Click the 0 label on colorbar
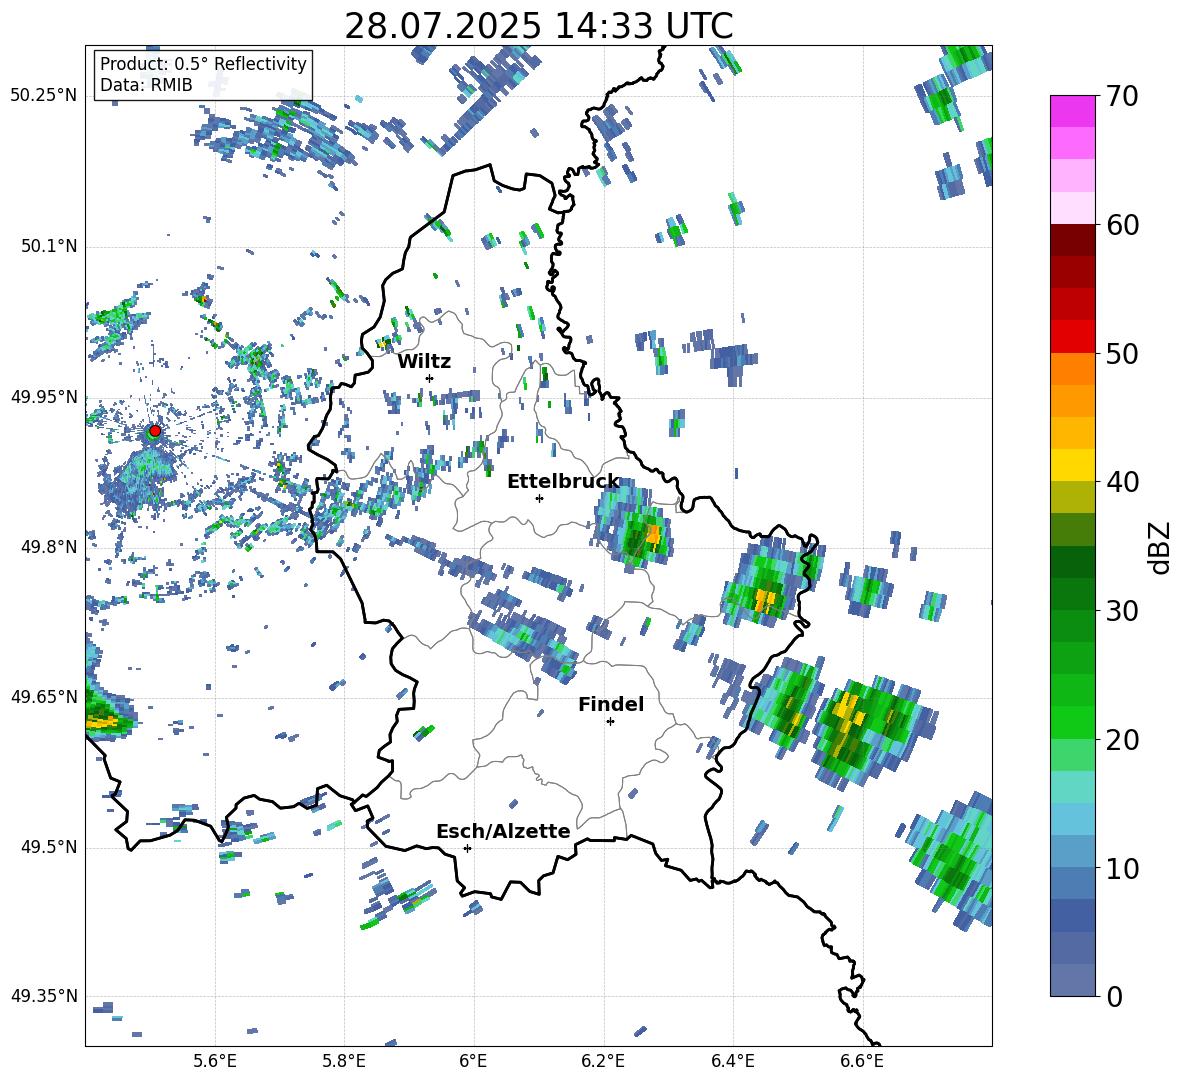This screenshot has width=1184, height=1081. pos(1114,997)
